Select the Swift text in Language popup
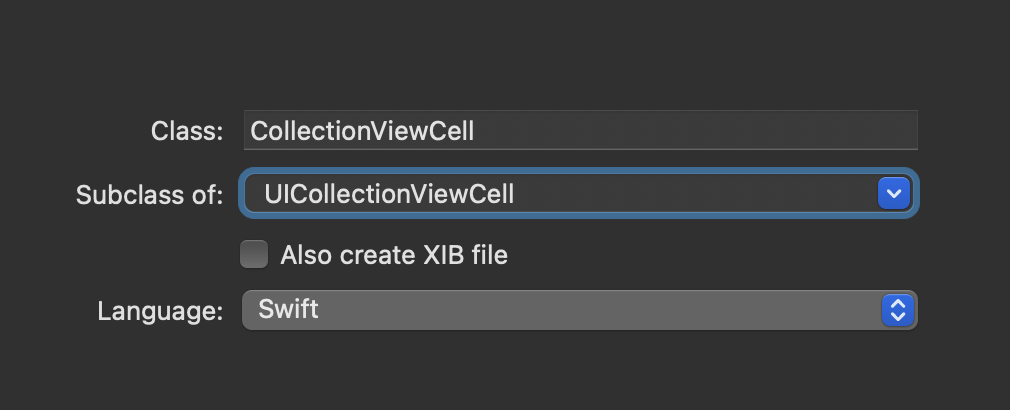Image resolution: width=1010 pixels, height=410 pixels. tap(288, 309)
